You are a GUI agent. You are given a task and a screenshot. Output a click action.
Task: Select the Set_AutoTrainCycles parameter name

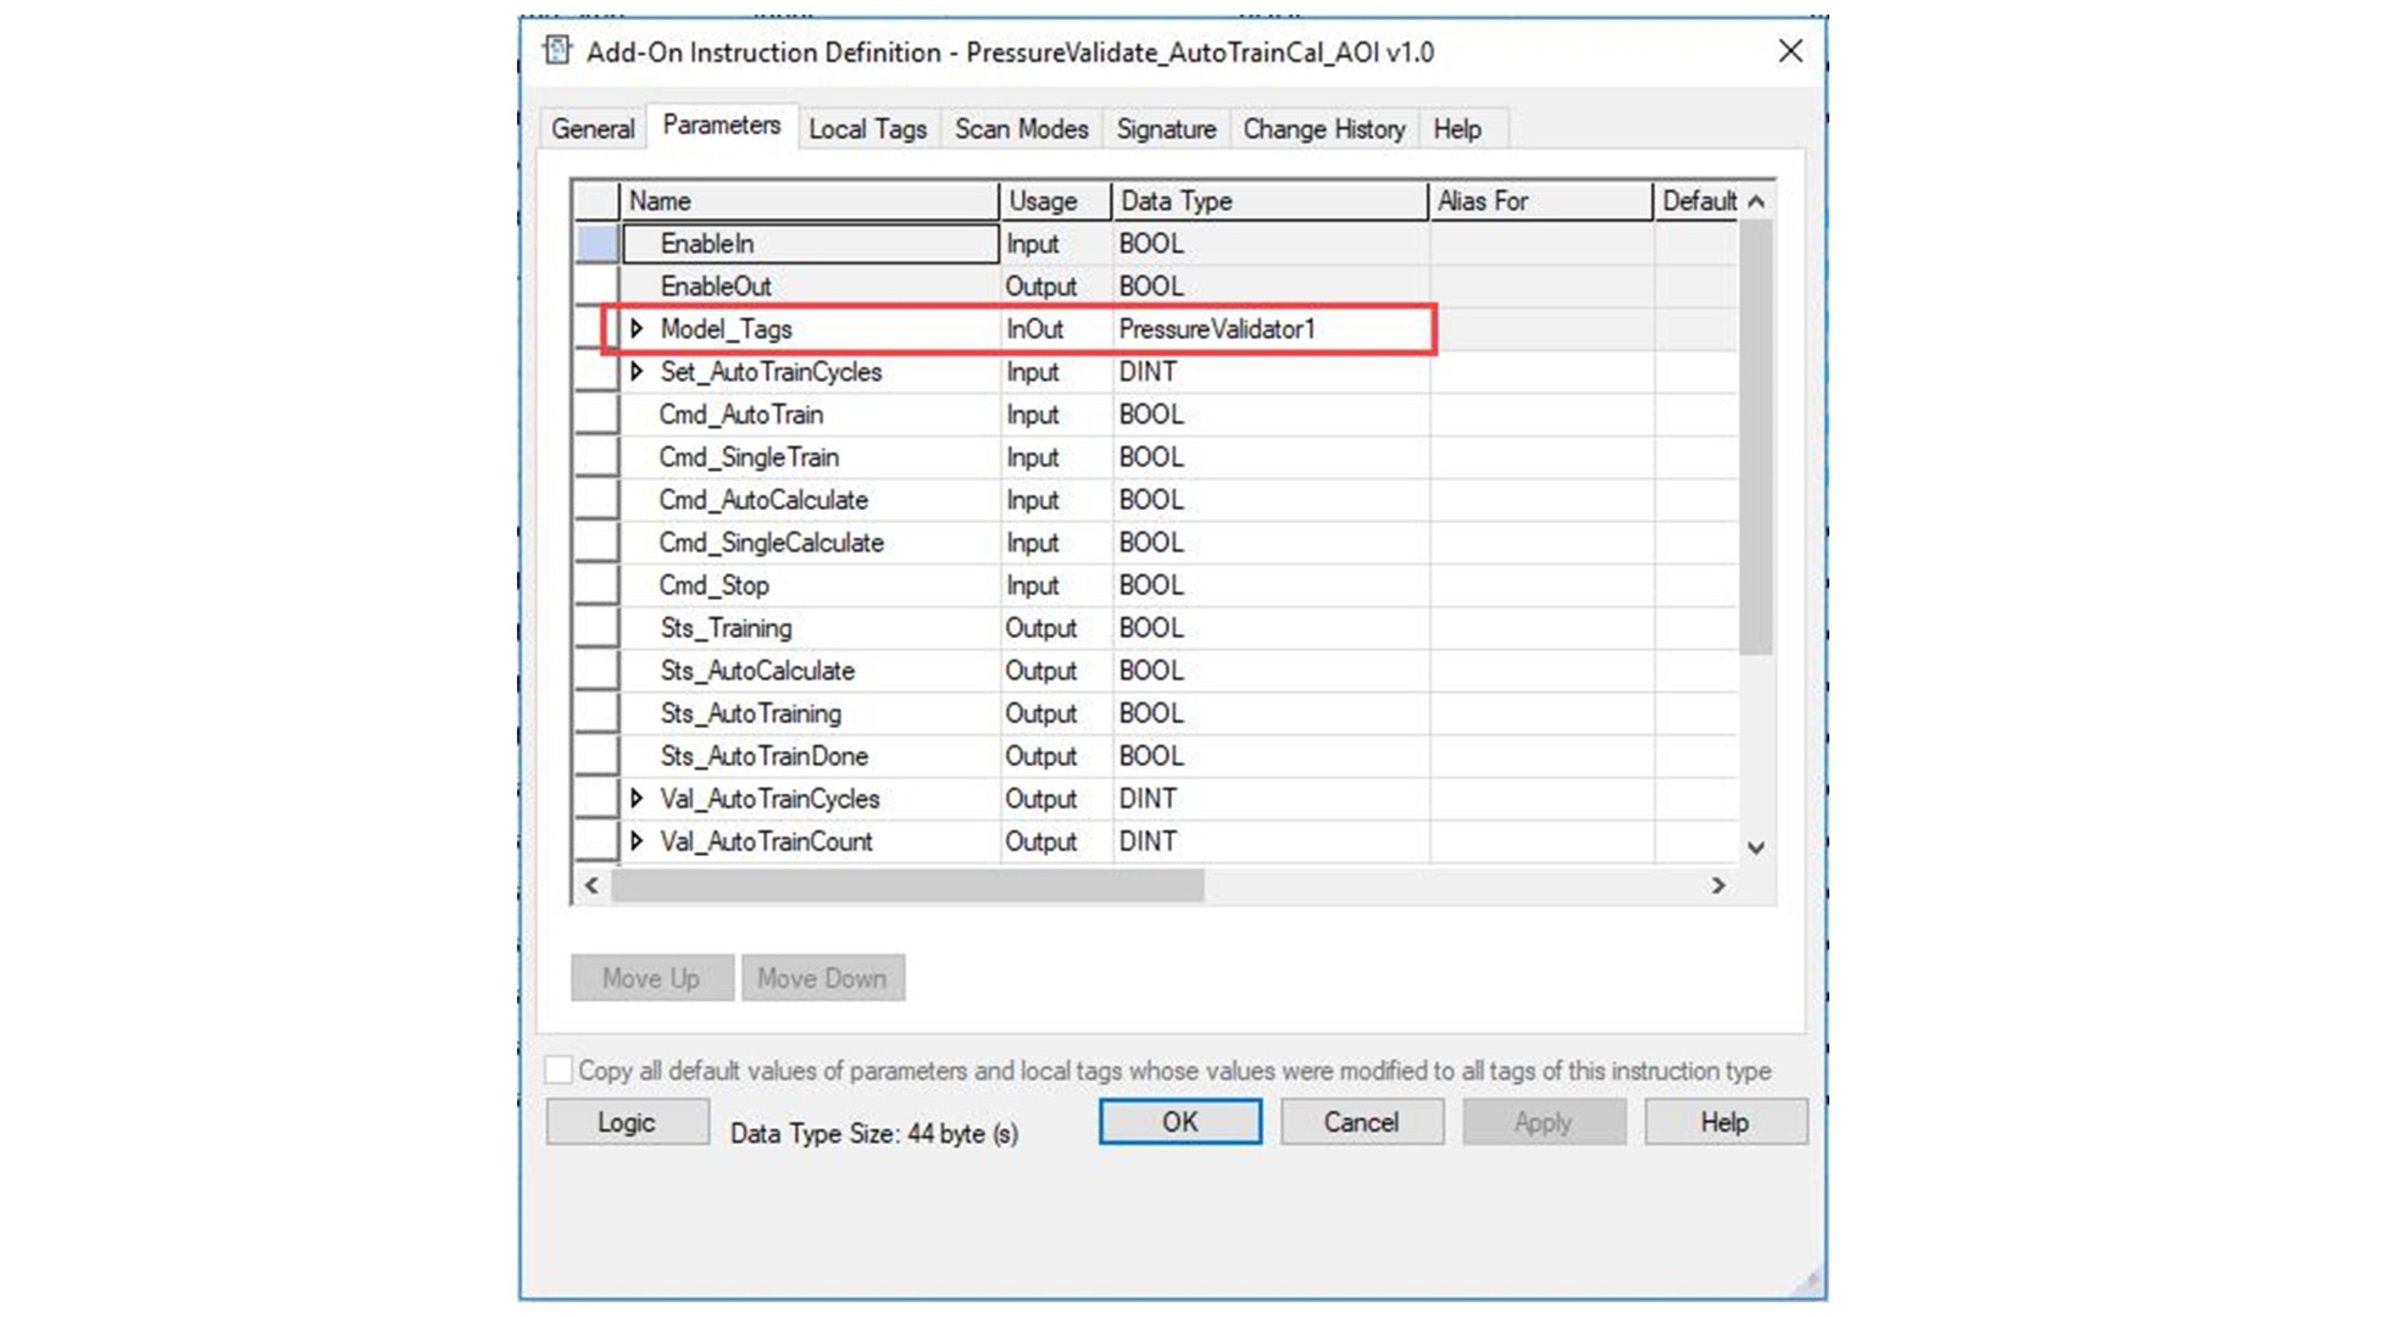(771, 372)
